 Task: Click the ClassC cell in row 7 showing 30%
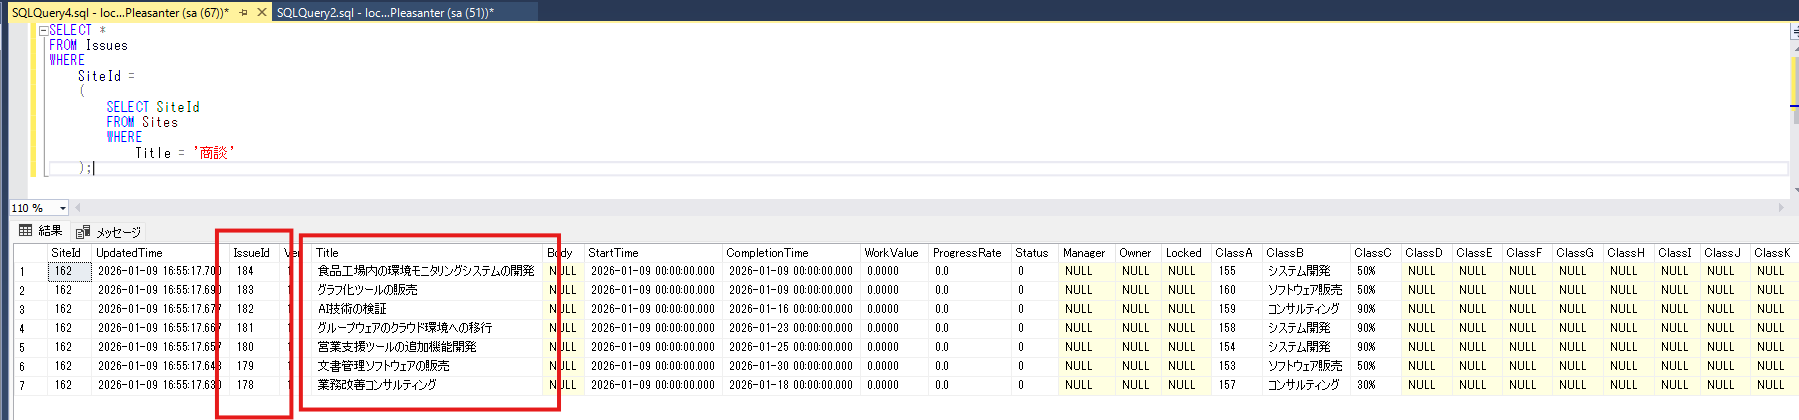pos(1366,385)
